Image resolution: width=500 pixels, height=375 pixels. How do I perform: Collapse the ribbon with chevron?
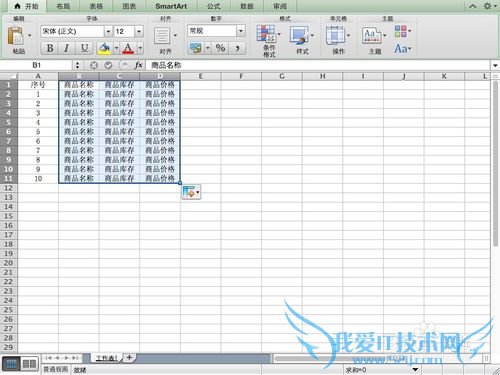point(473,6)
